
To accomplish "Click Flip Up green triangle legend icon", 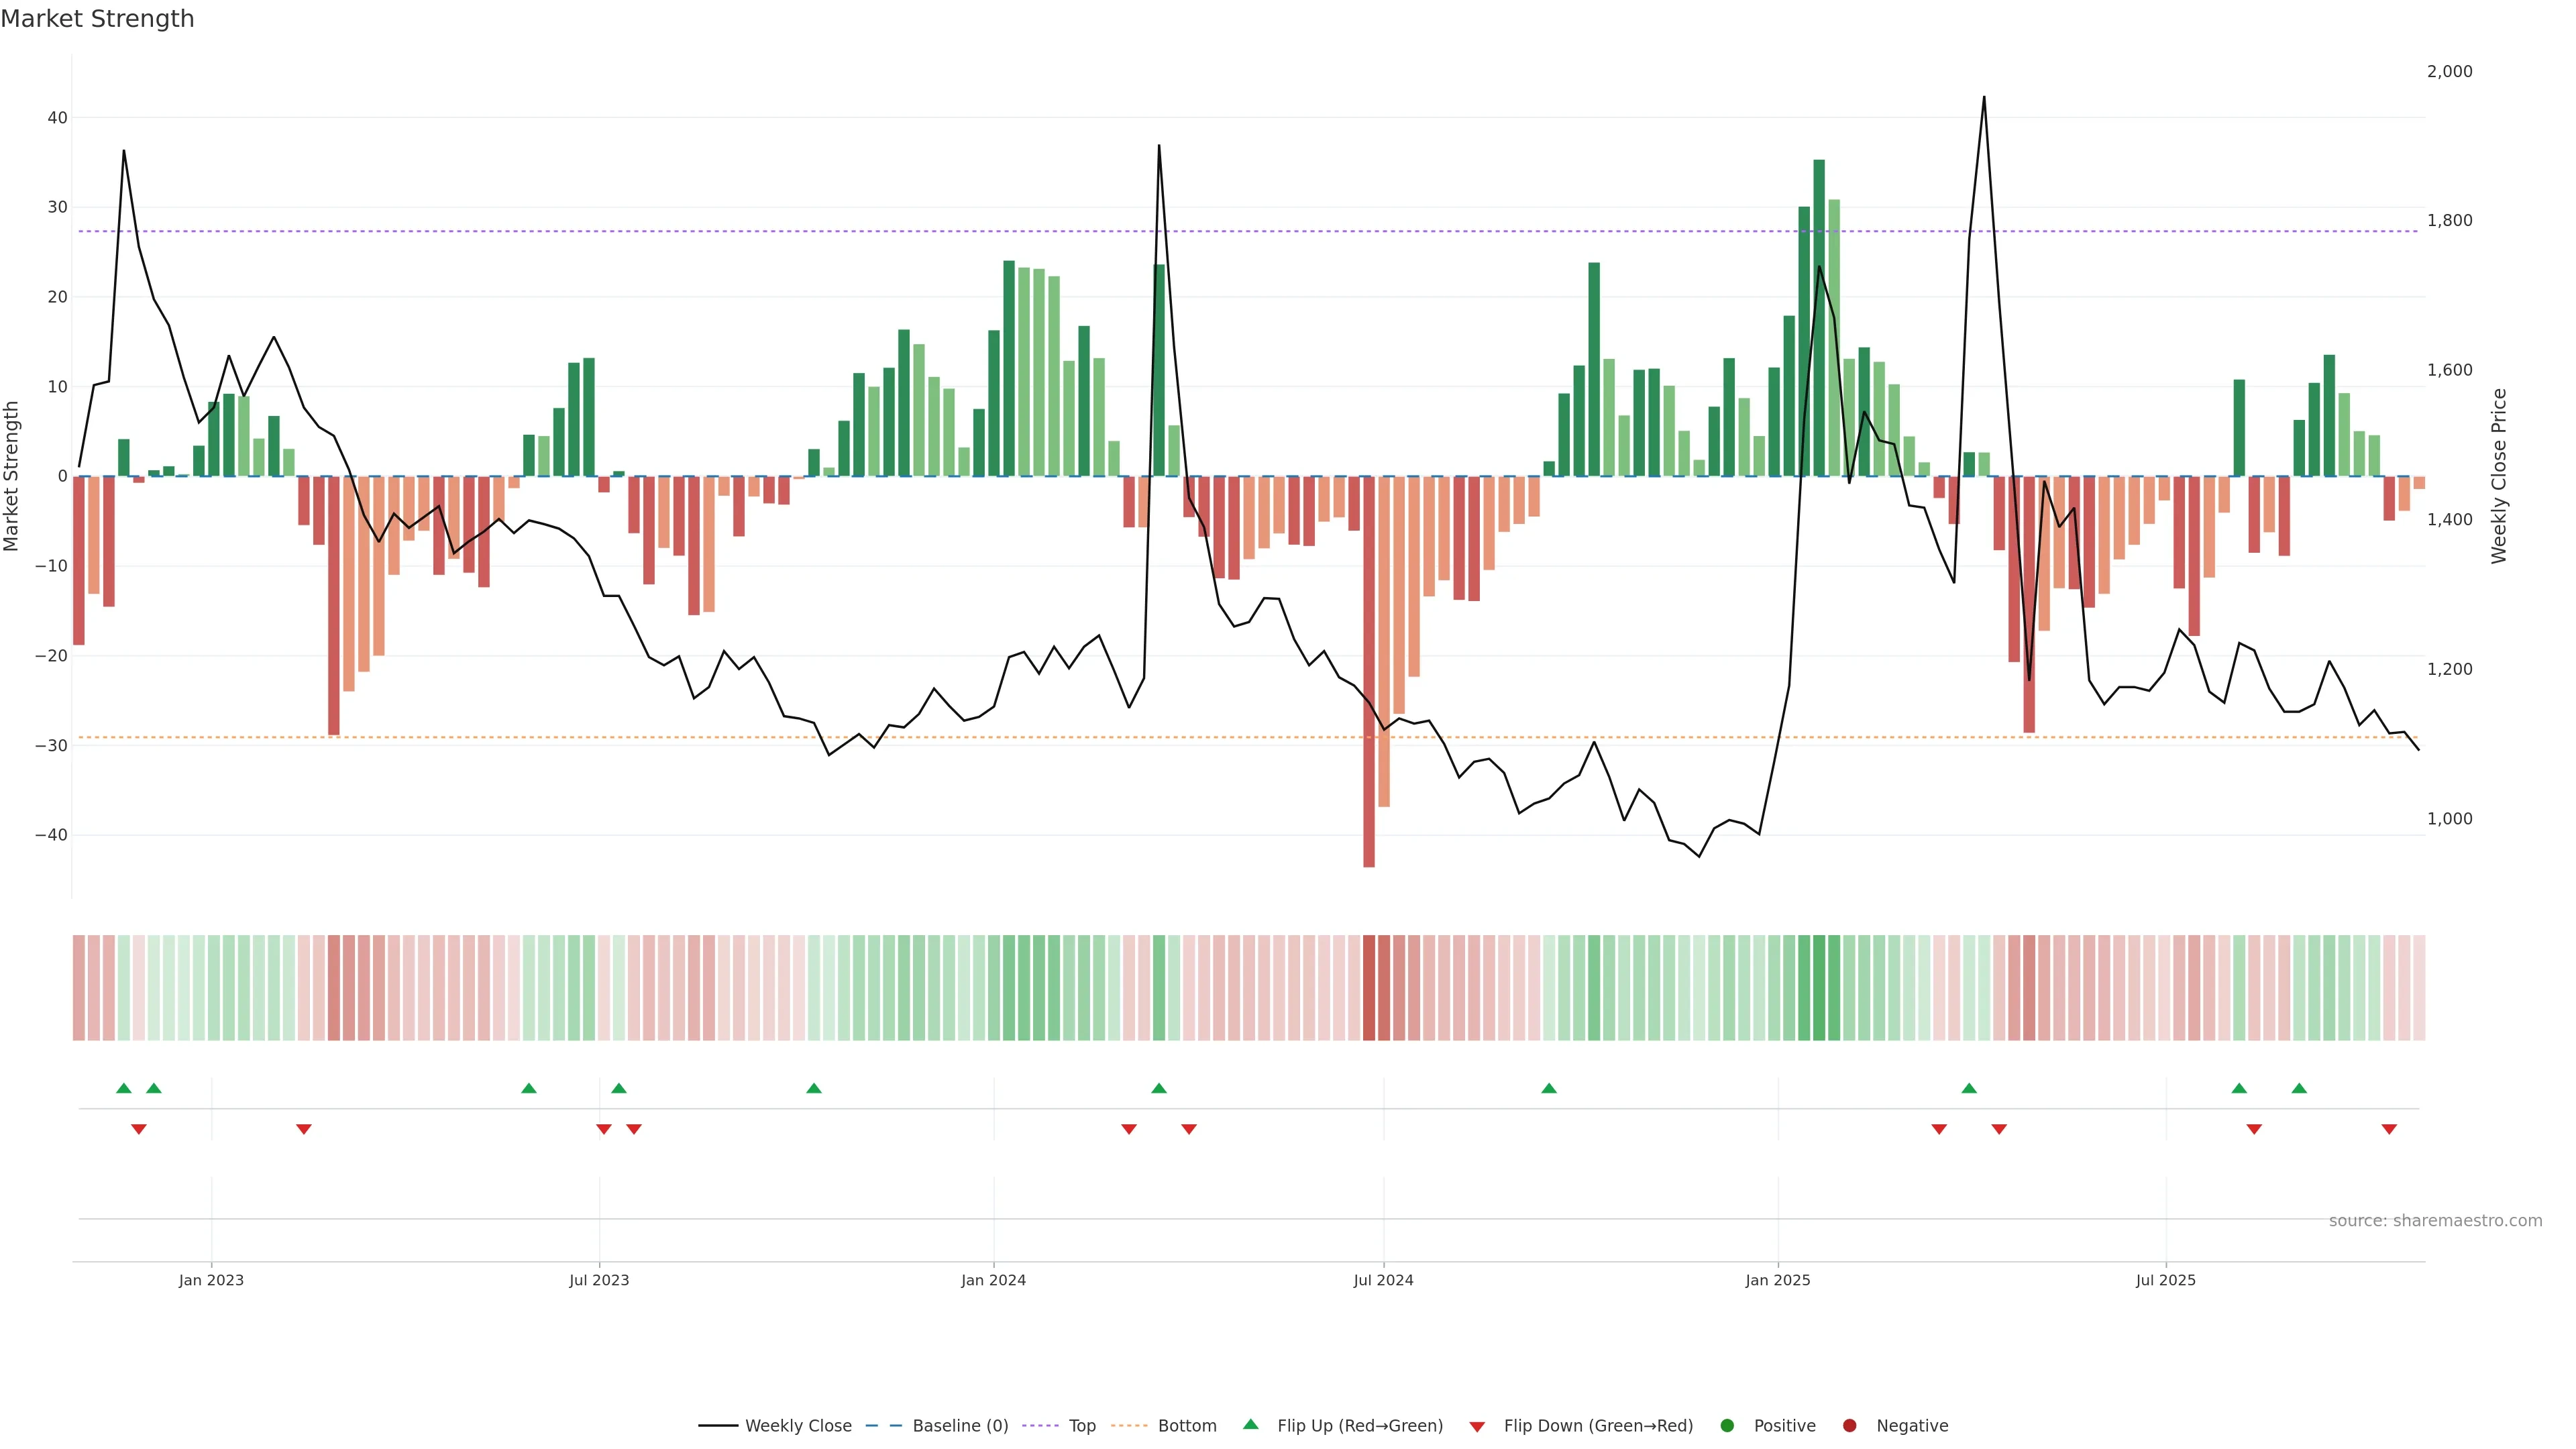I will click(x=1250, y=1424).
